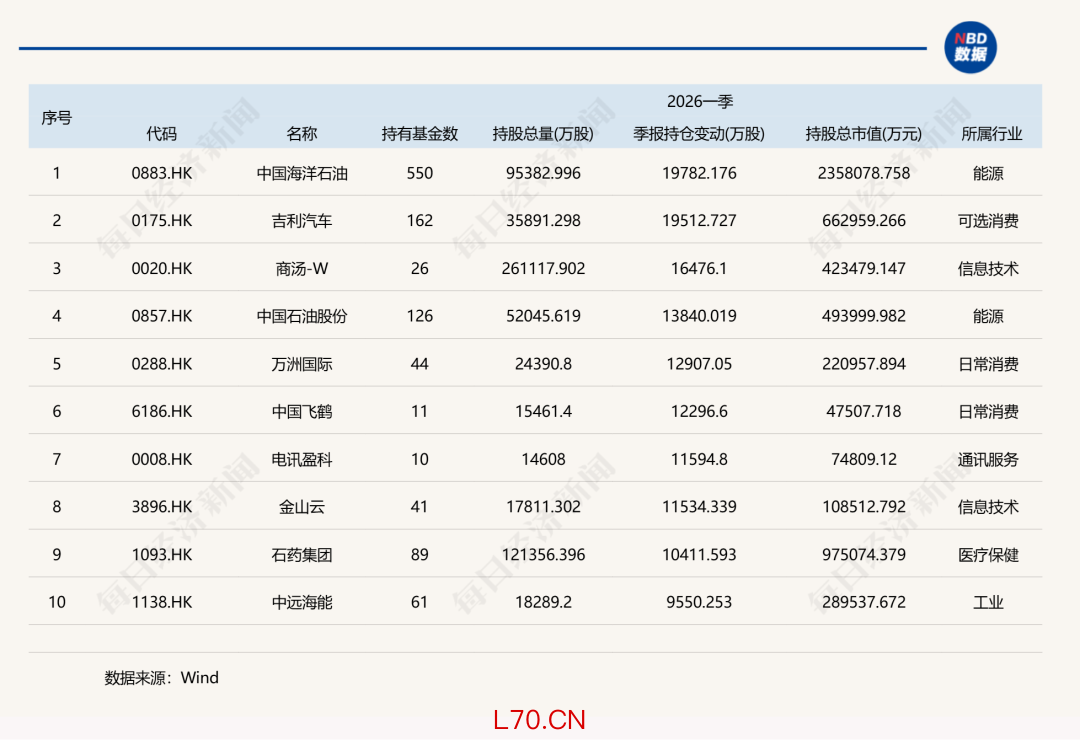The image size is (1080, 740).
Task: Click the 序号 column header
Action: coord(57,117)
